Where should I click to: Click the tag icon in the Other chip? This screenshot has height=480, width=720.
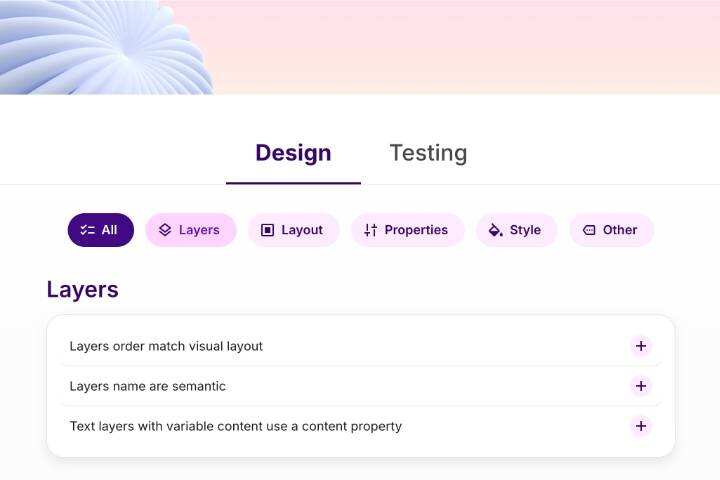[589, 230]
